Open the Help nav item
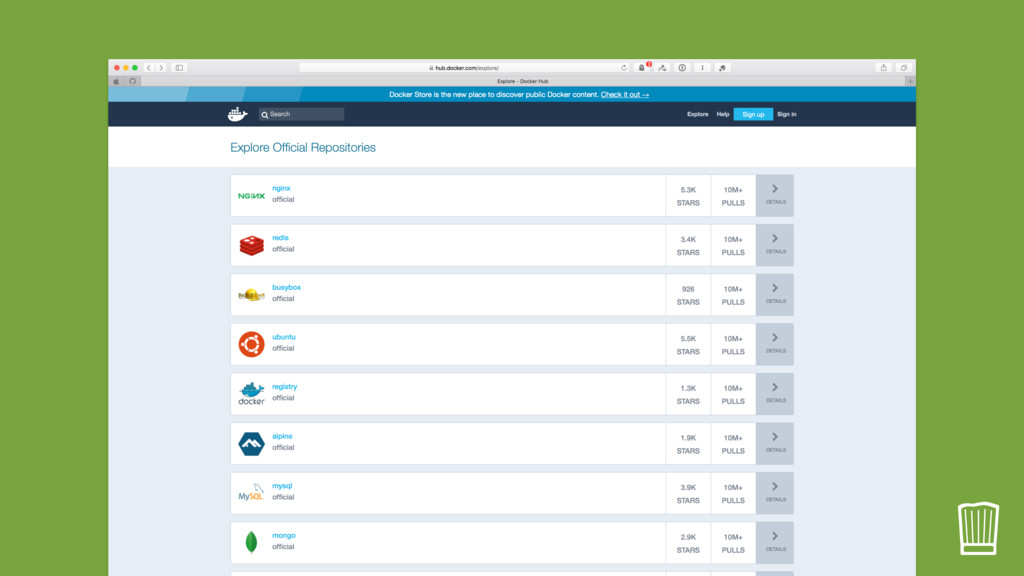 722,114
